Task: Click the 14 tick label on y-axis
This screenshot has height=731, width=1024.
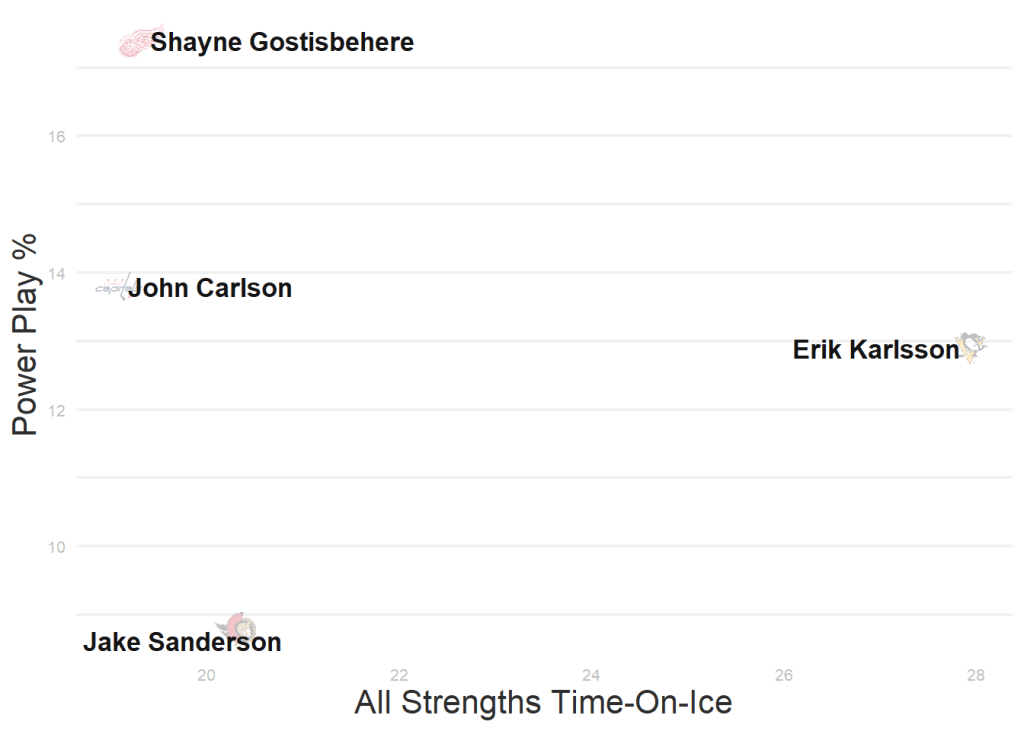Action: click(x=57, y=273)
